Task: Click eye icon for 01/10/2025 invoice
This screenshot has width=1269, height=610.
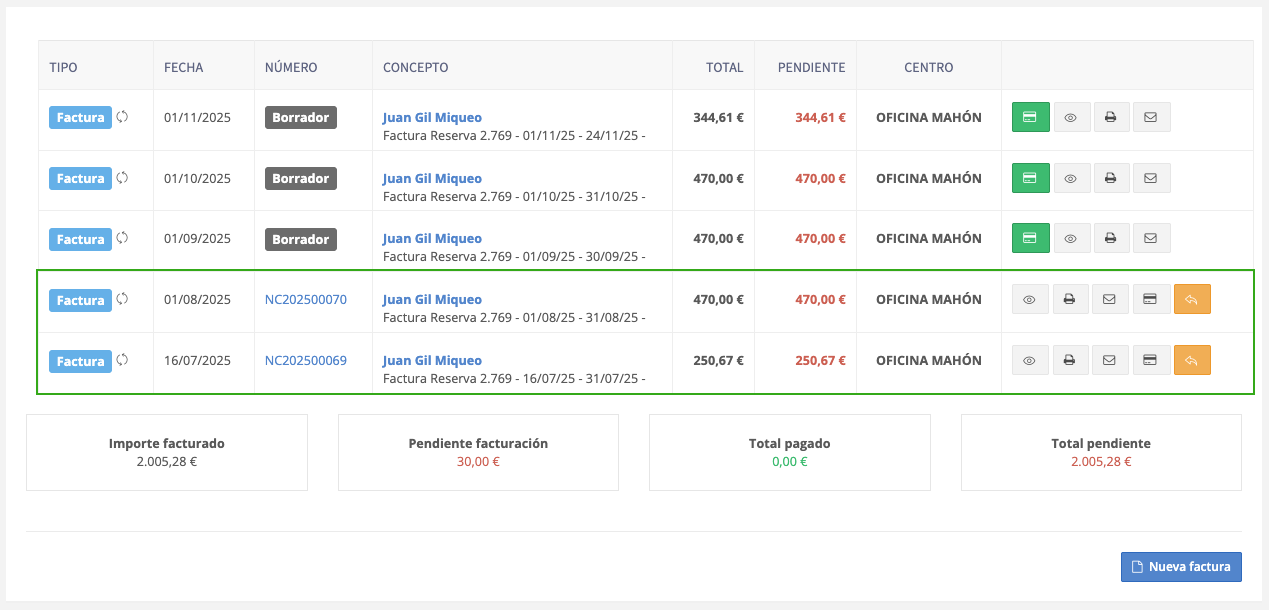Action: (1070, 178)
